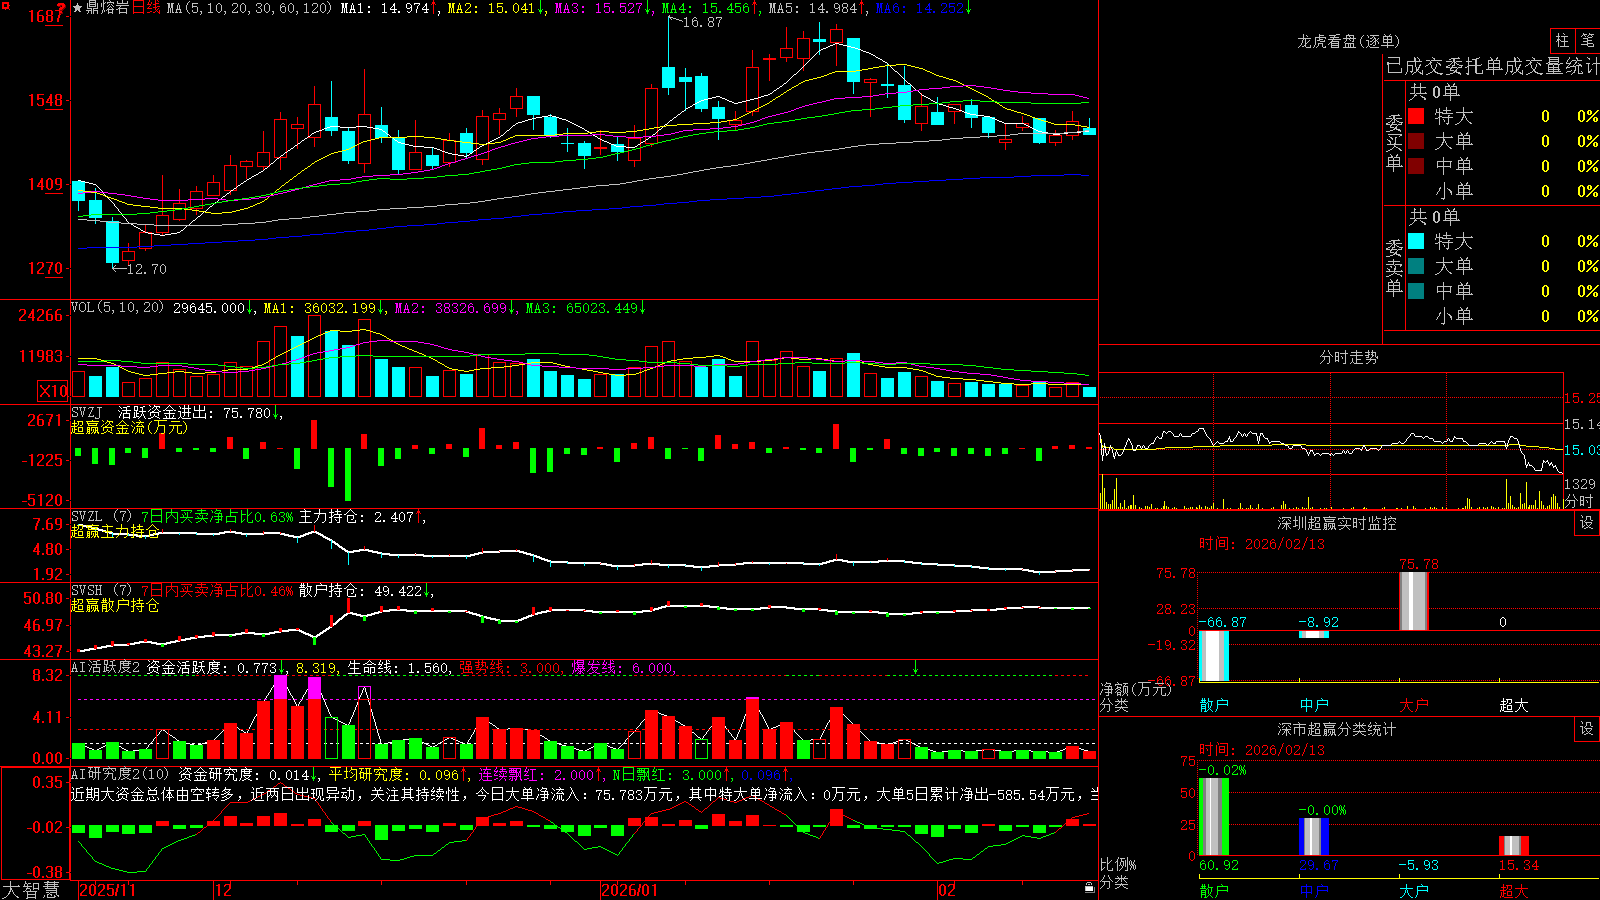Click the 超赢散户持仓 label

tap(115, 605)
